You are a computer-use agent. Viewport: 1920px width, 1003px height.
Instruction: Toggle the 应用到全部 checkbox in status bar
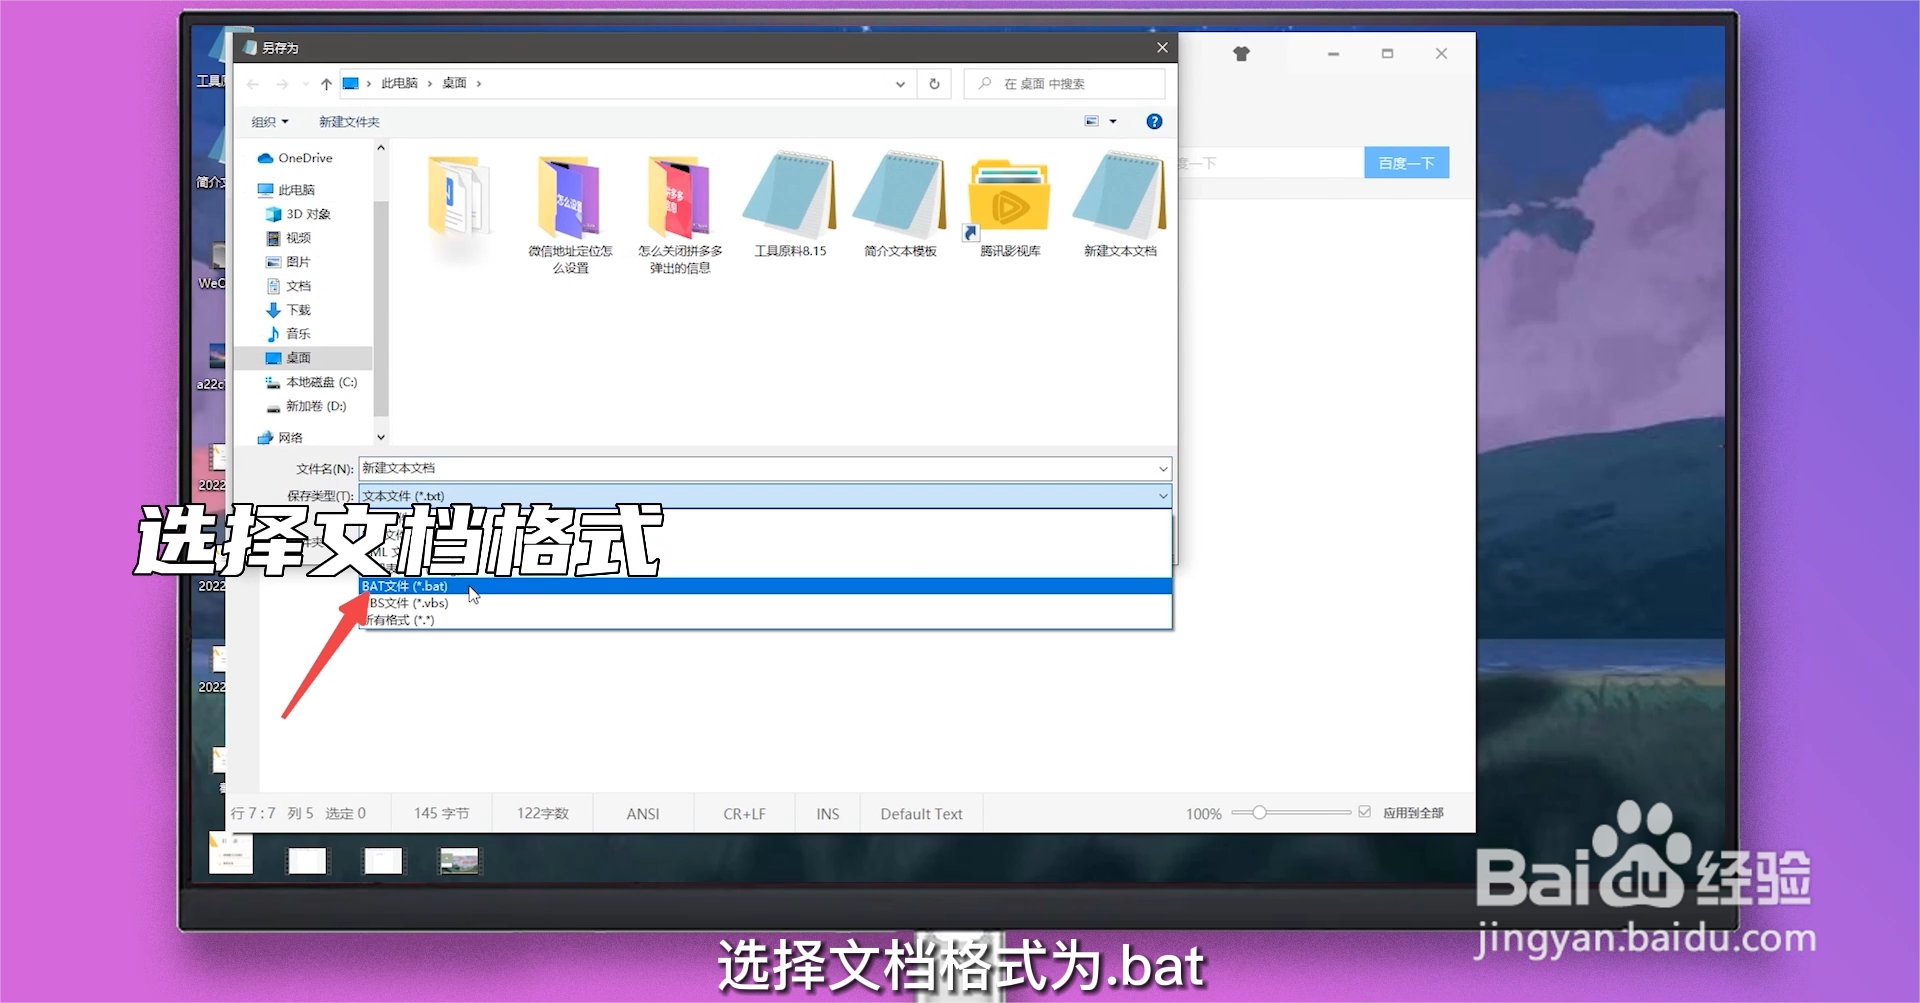pyautogui.click(x=1365, y=813)
